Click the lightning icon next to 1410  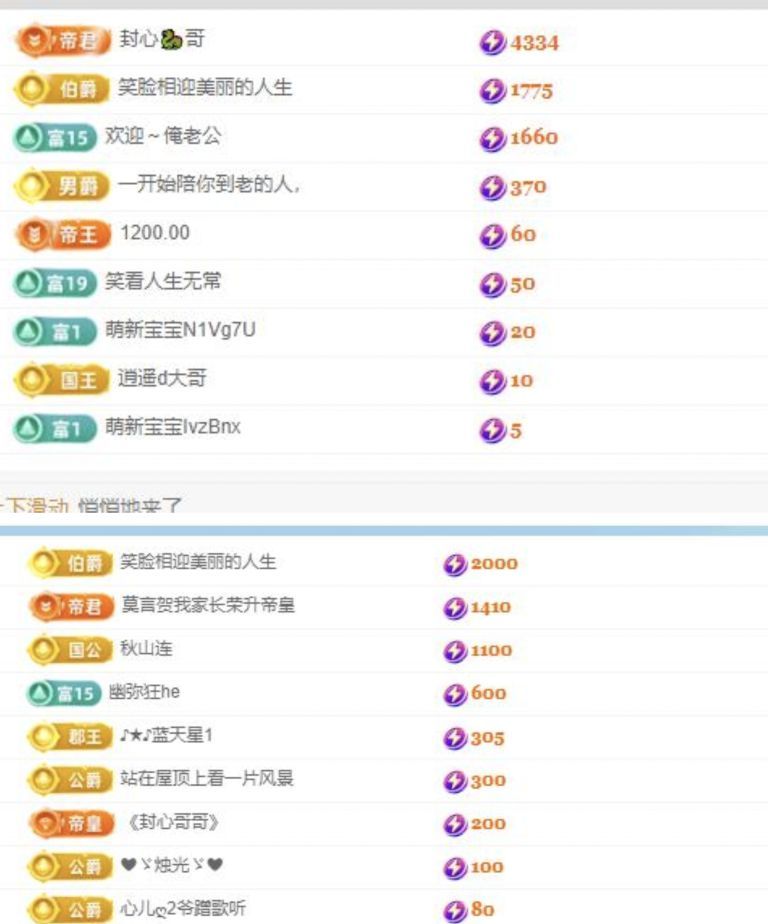point(455,608)
